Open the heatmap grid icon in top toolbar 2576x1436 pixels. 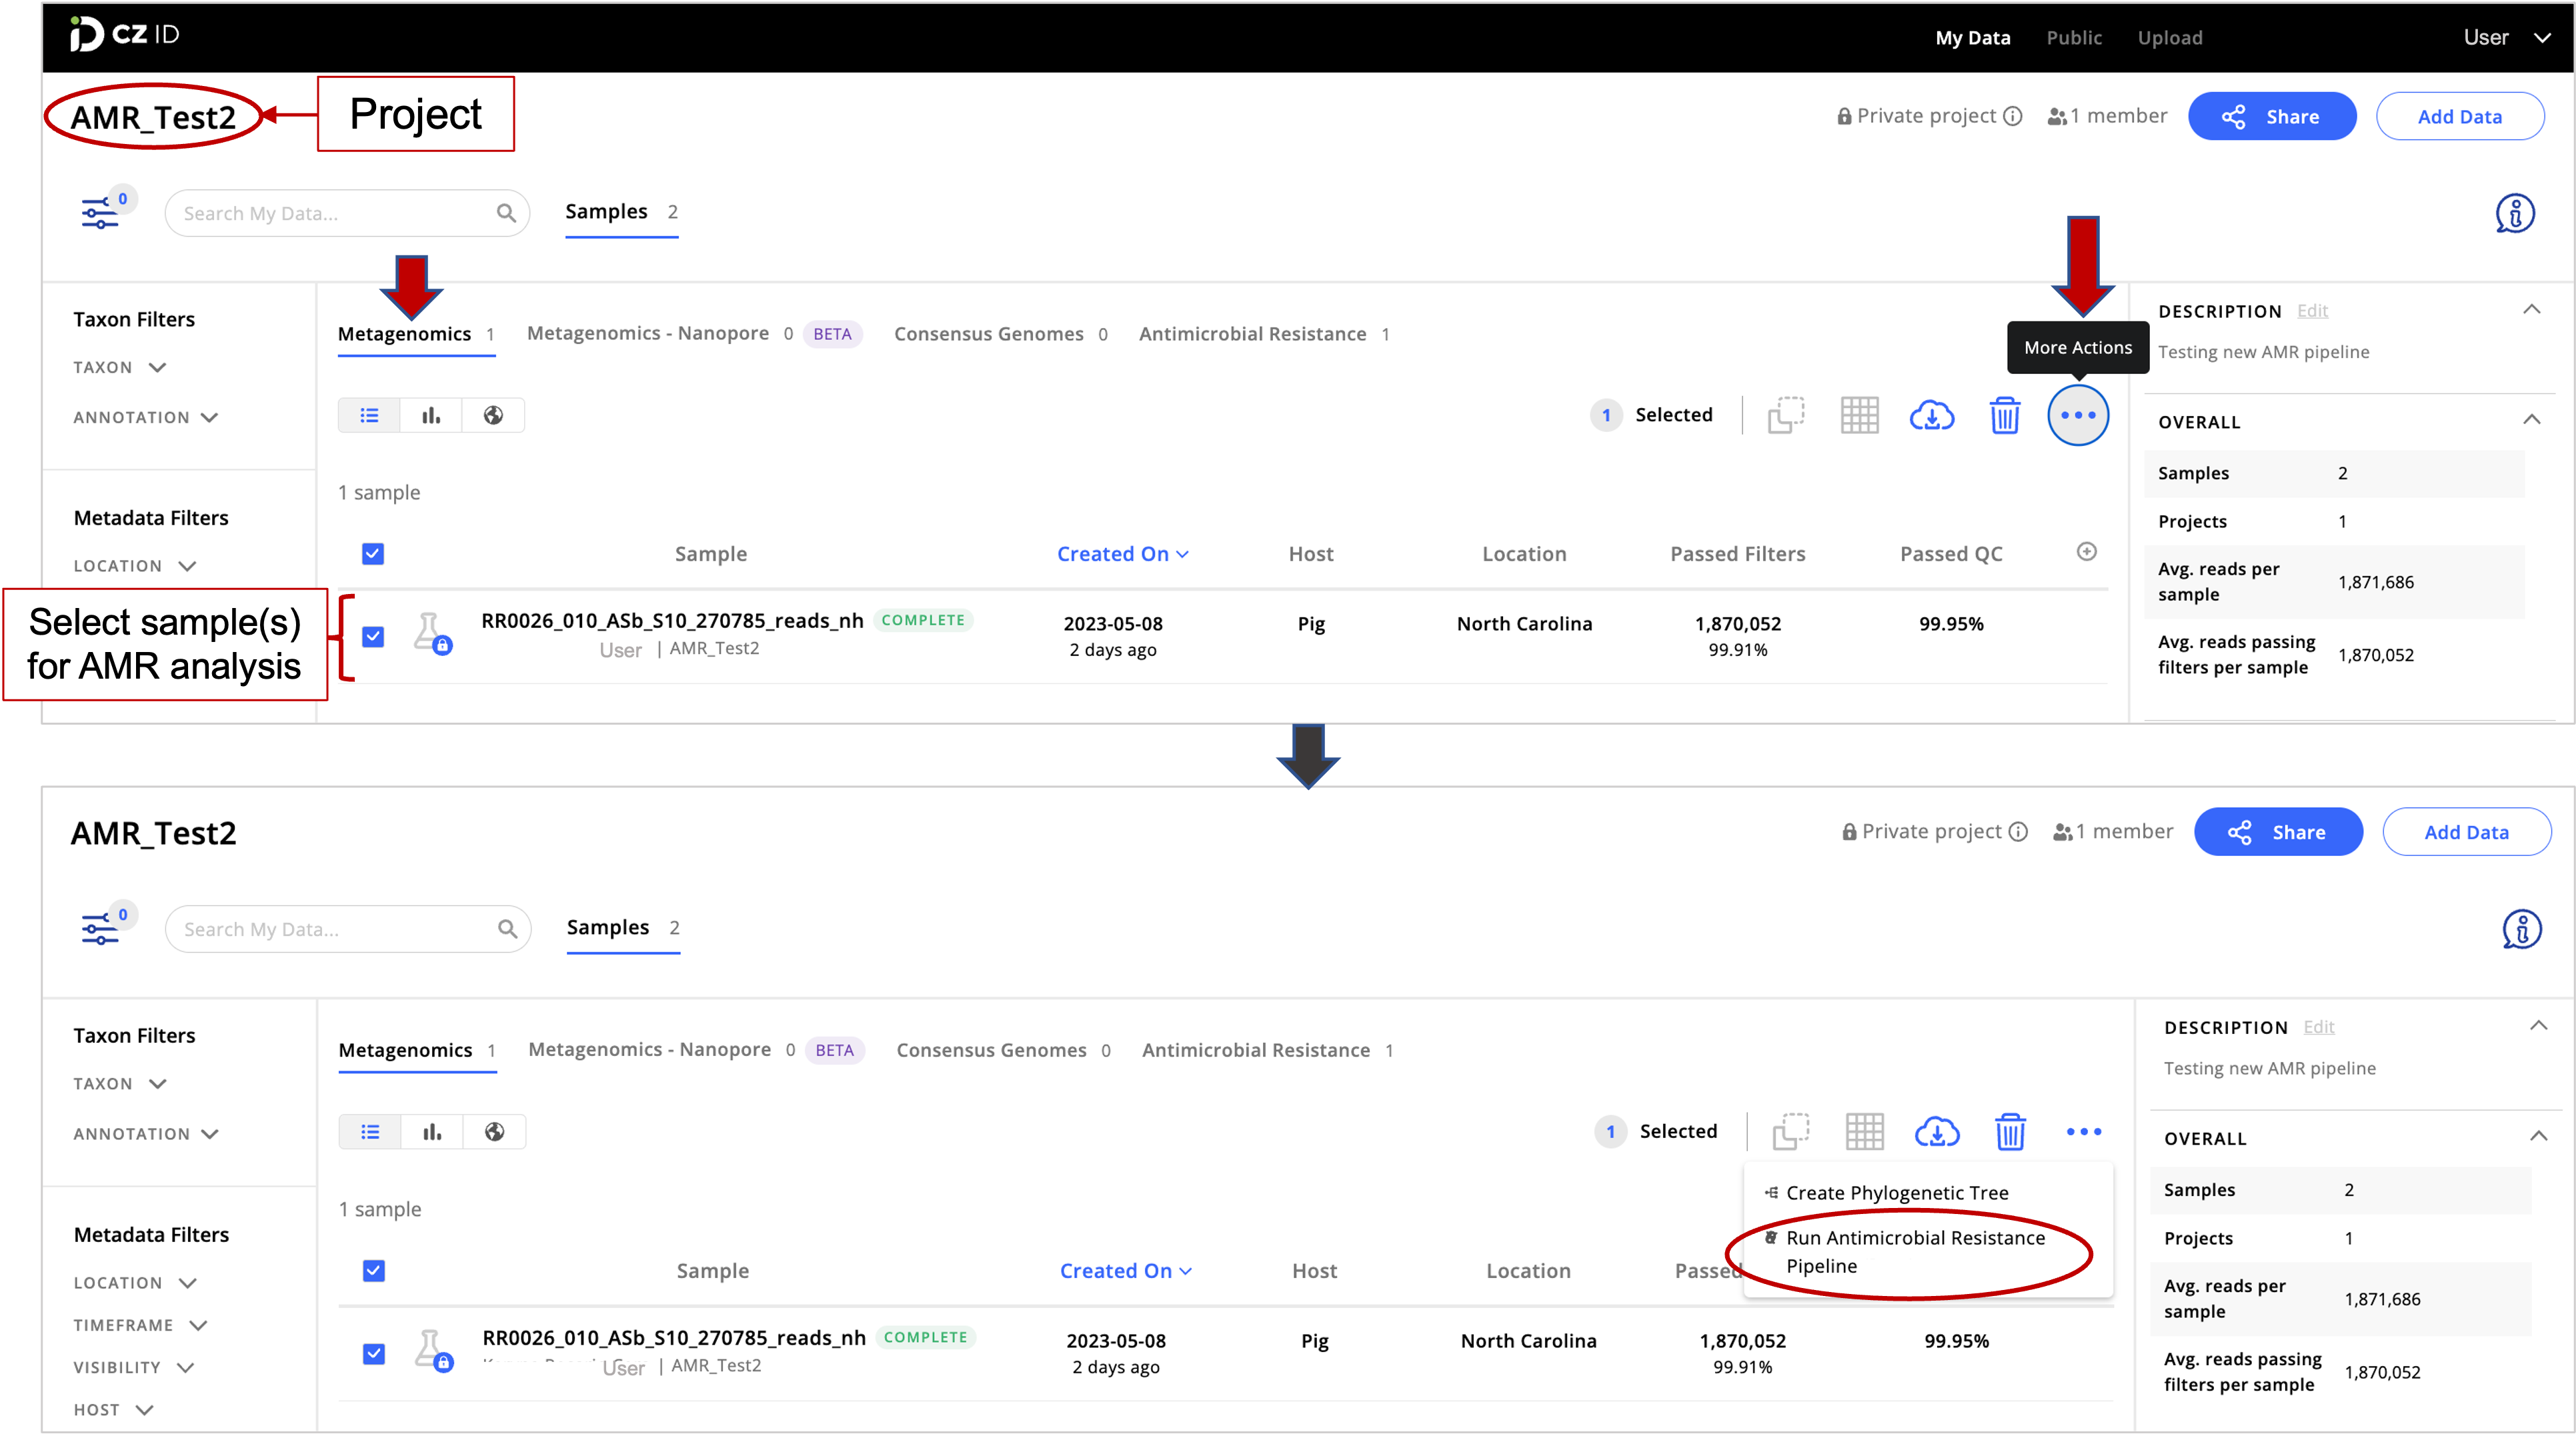click(1859, 415)
